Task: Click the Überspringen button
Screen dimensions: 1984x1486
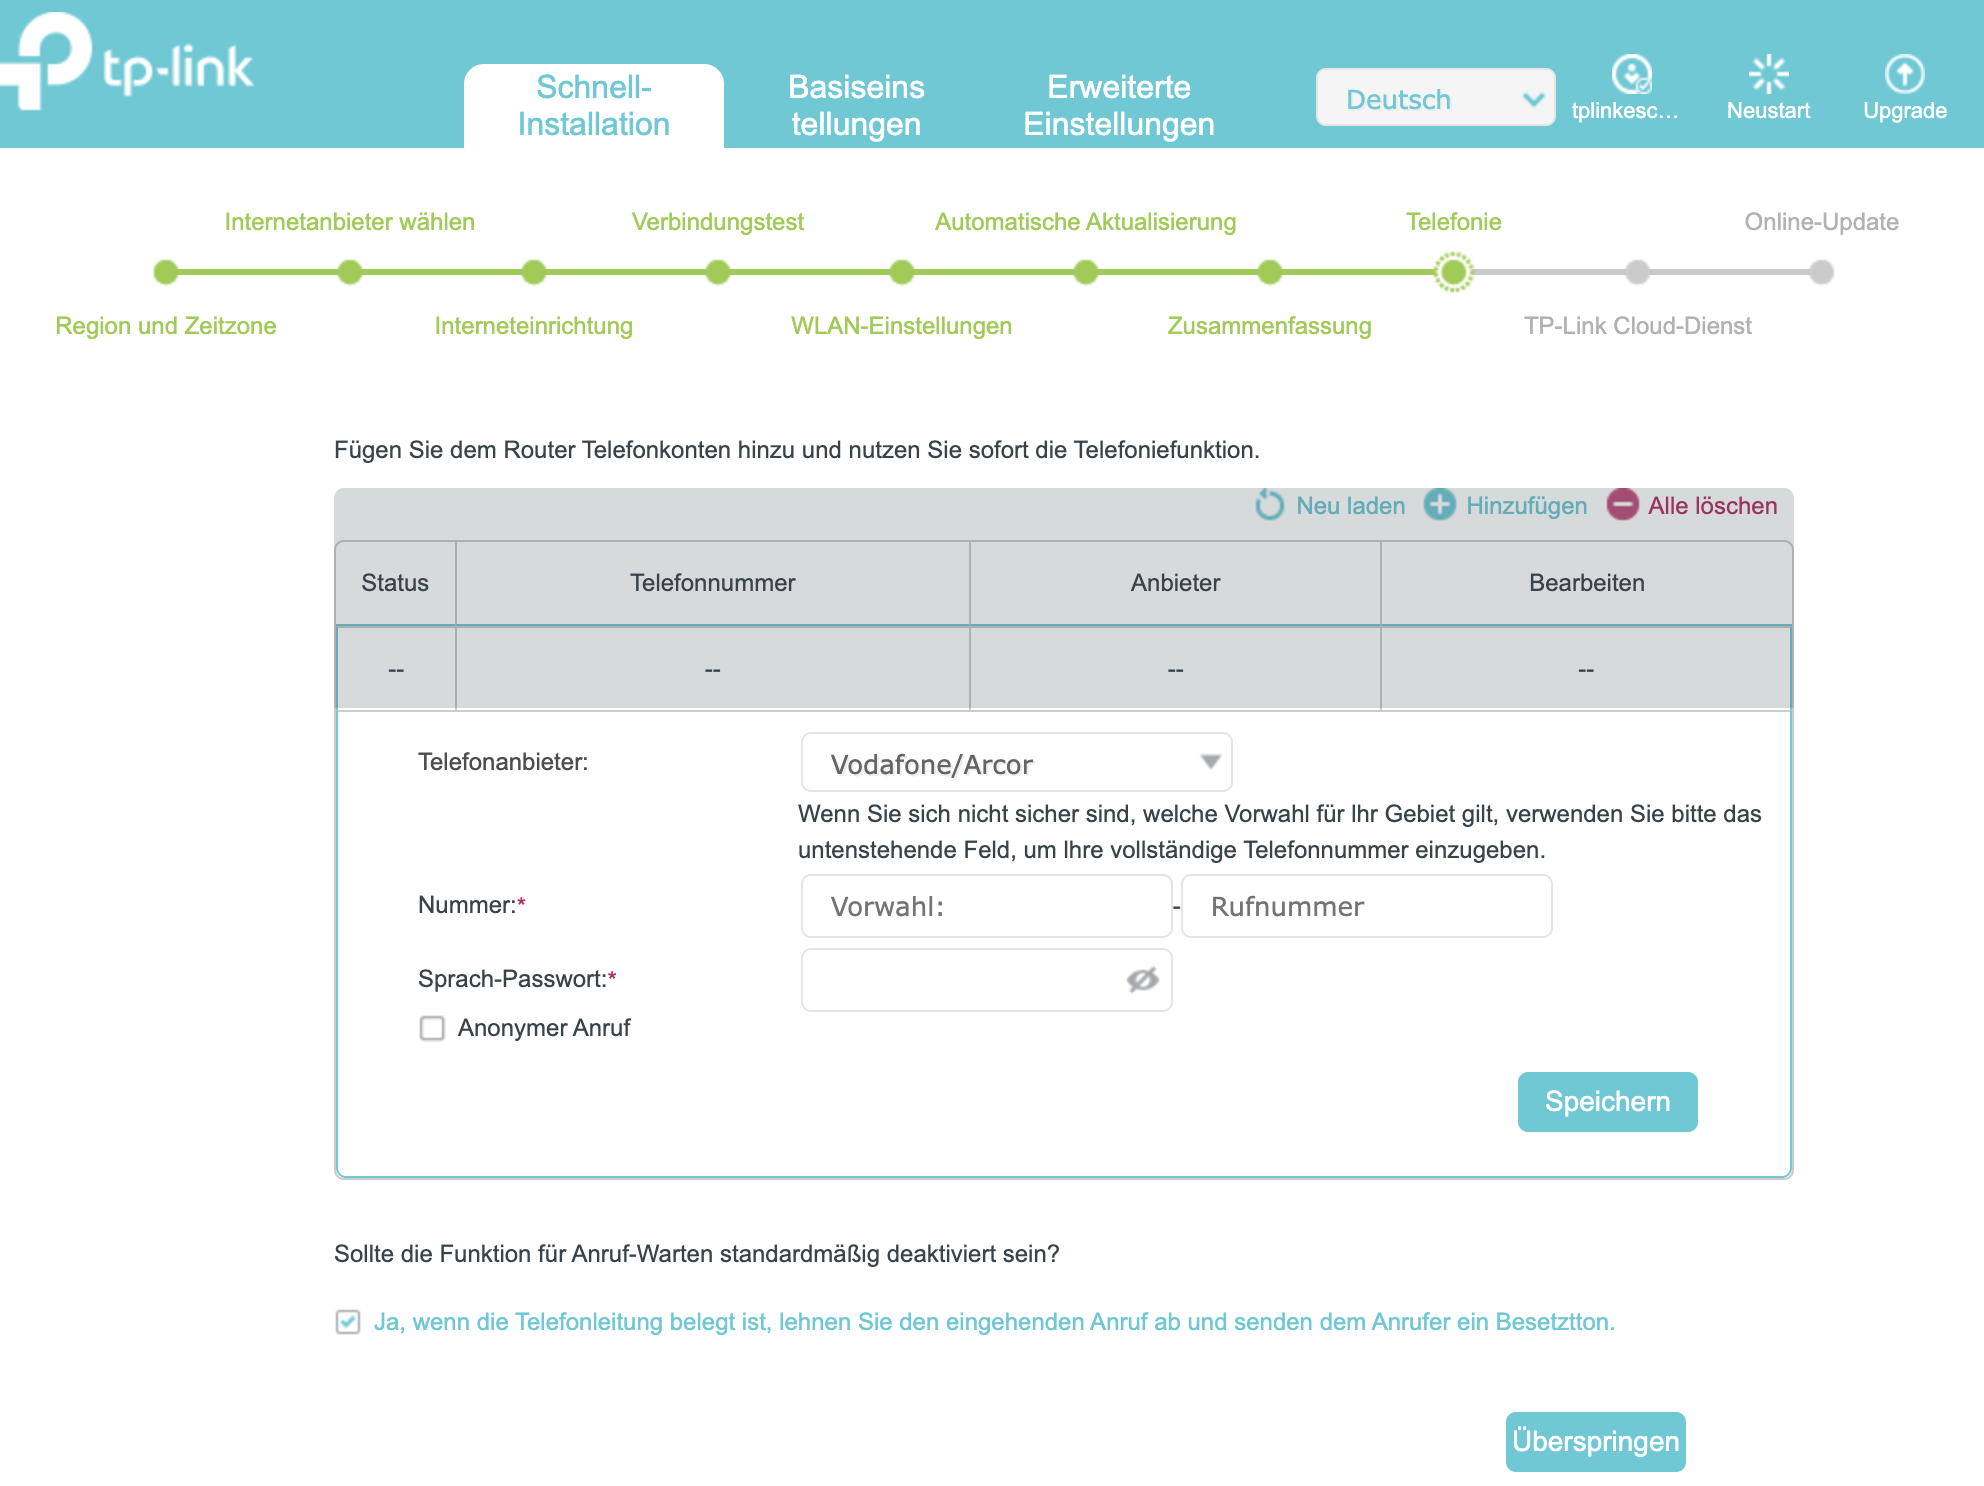Action: point(1595,1441)
